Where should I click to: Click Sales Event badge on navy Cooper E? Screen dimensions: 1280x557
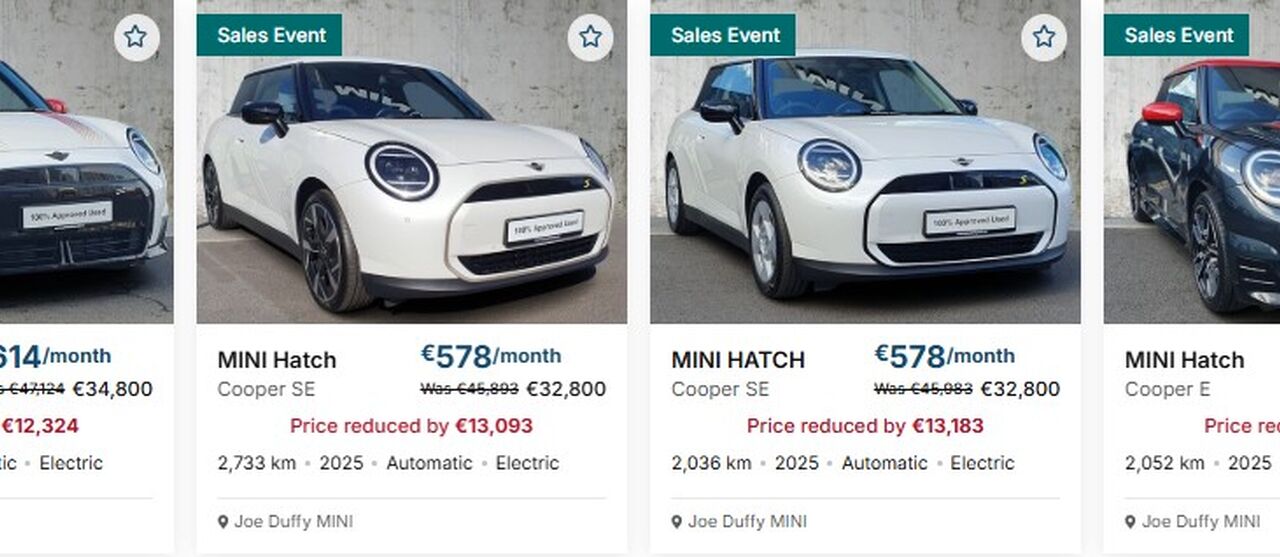(1177, 35)
